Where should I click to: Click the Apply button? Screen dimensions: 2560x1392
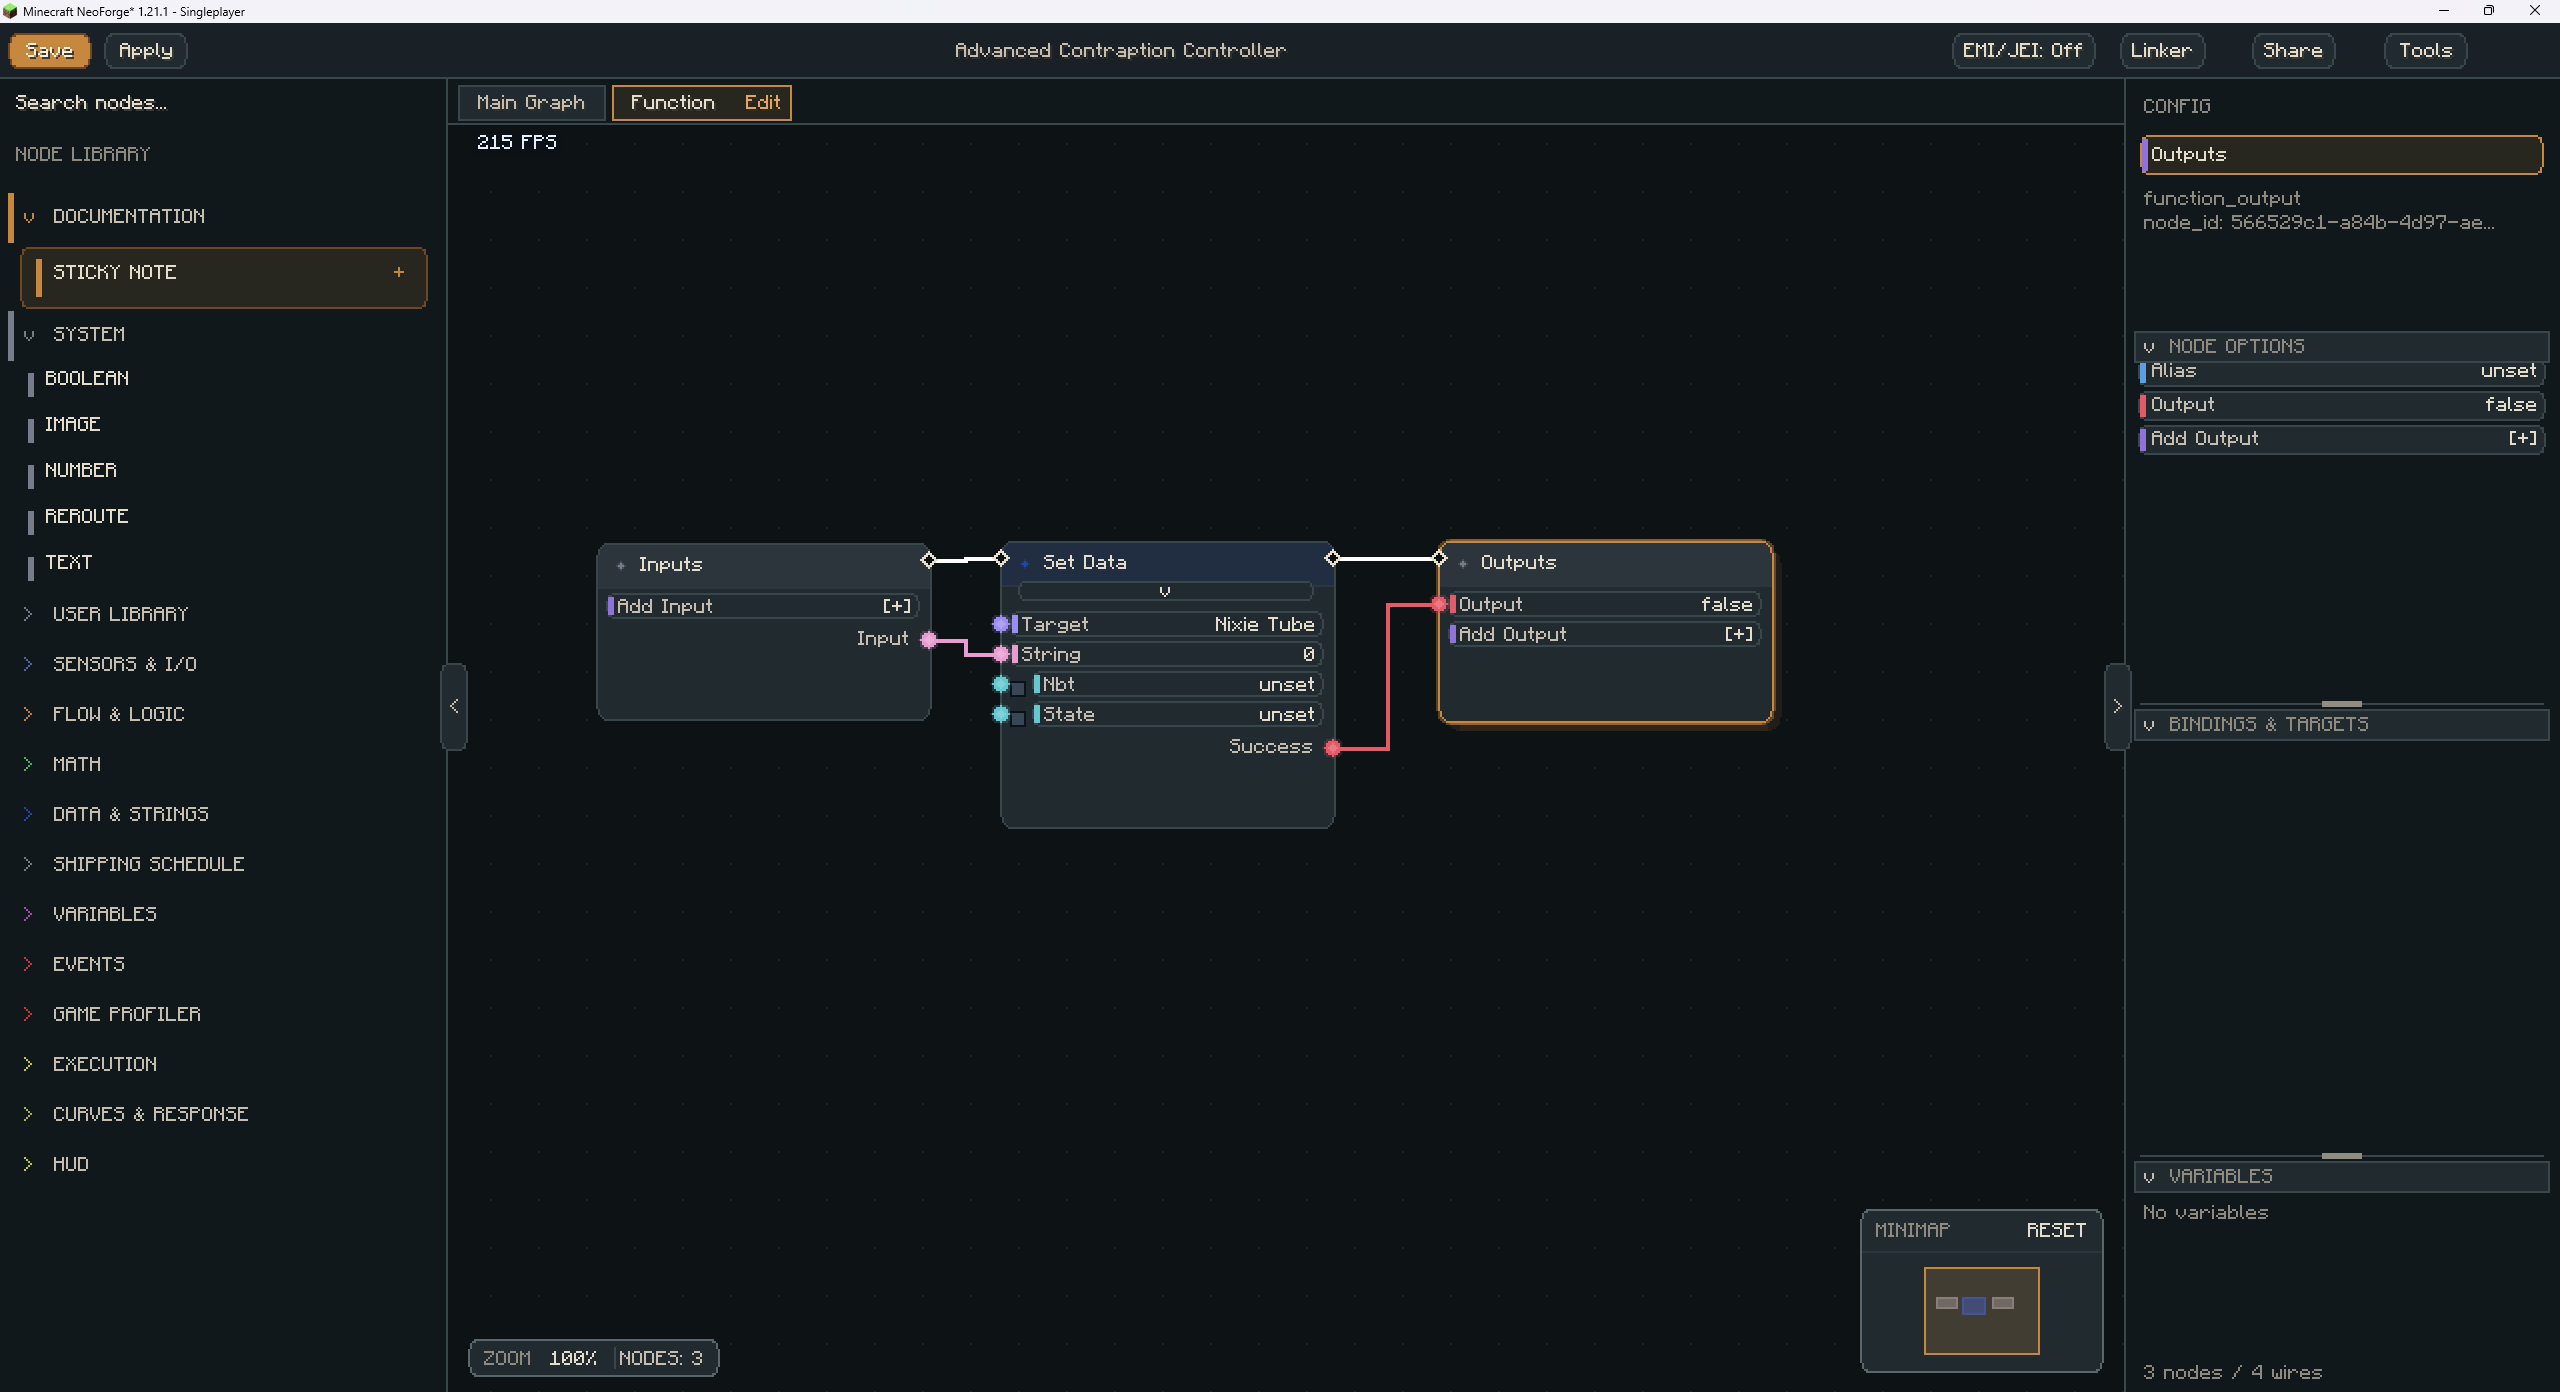tap(146, 50)
